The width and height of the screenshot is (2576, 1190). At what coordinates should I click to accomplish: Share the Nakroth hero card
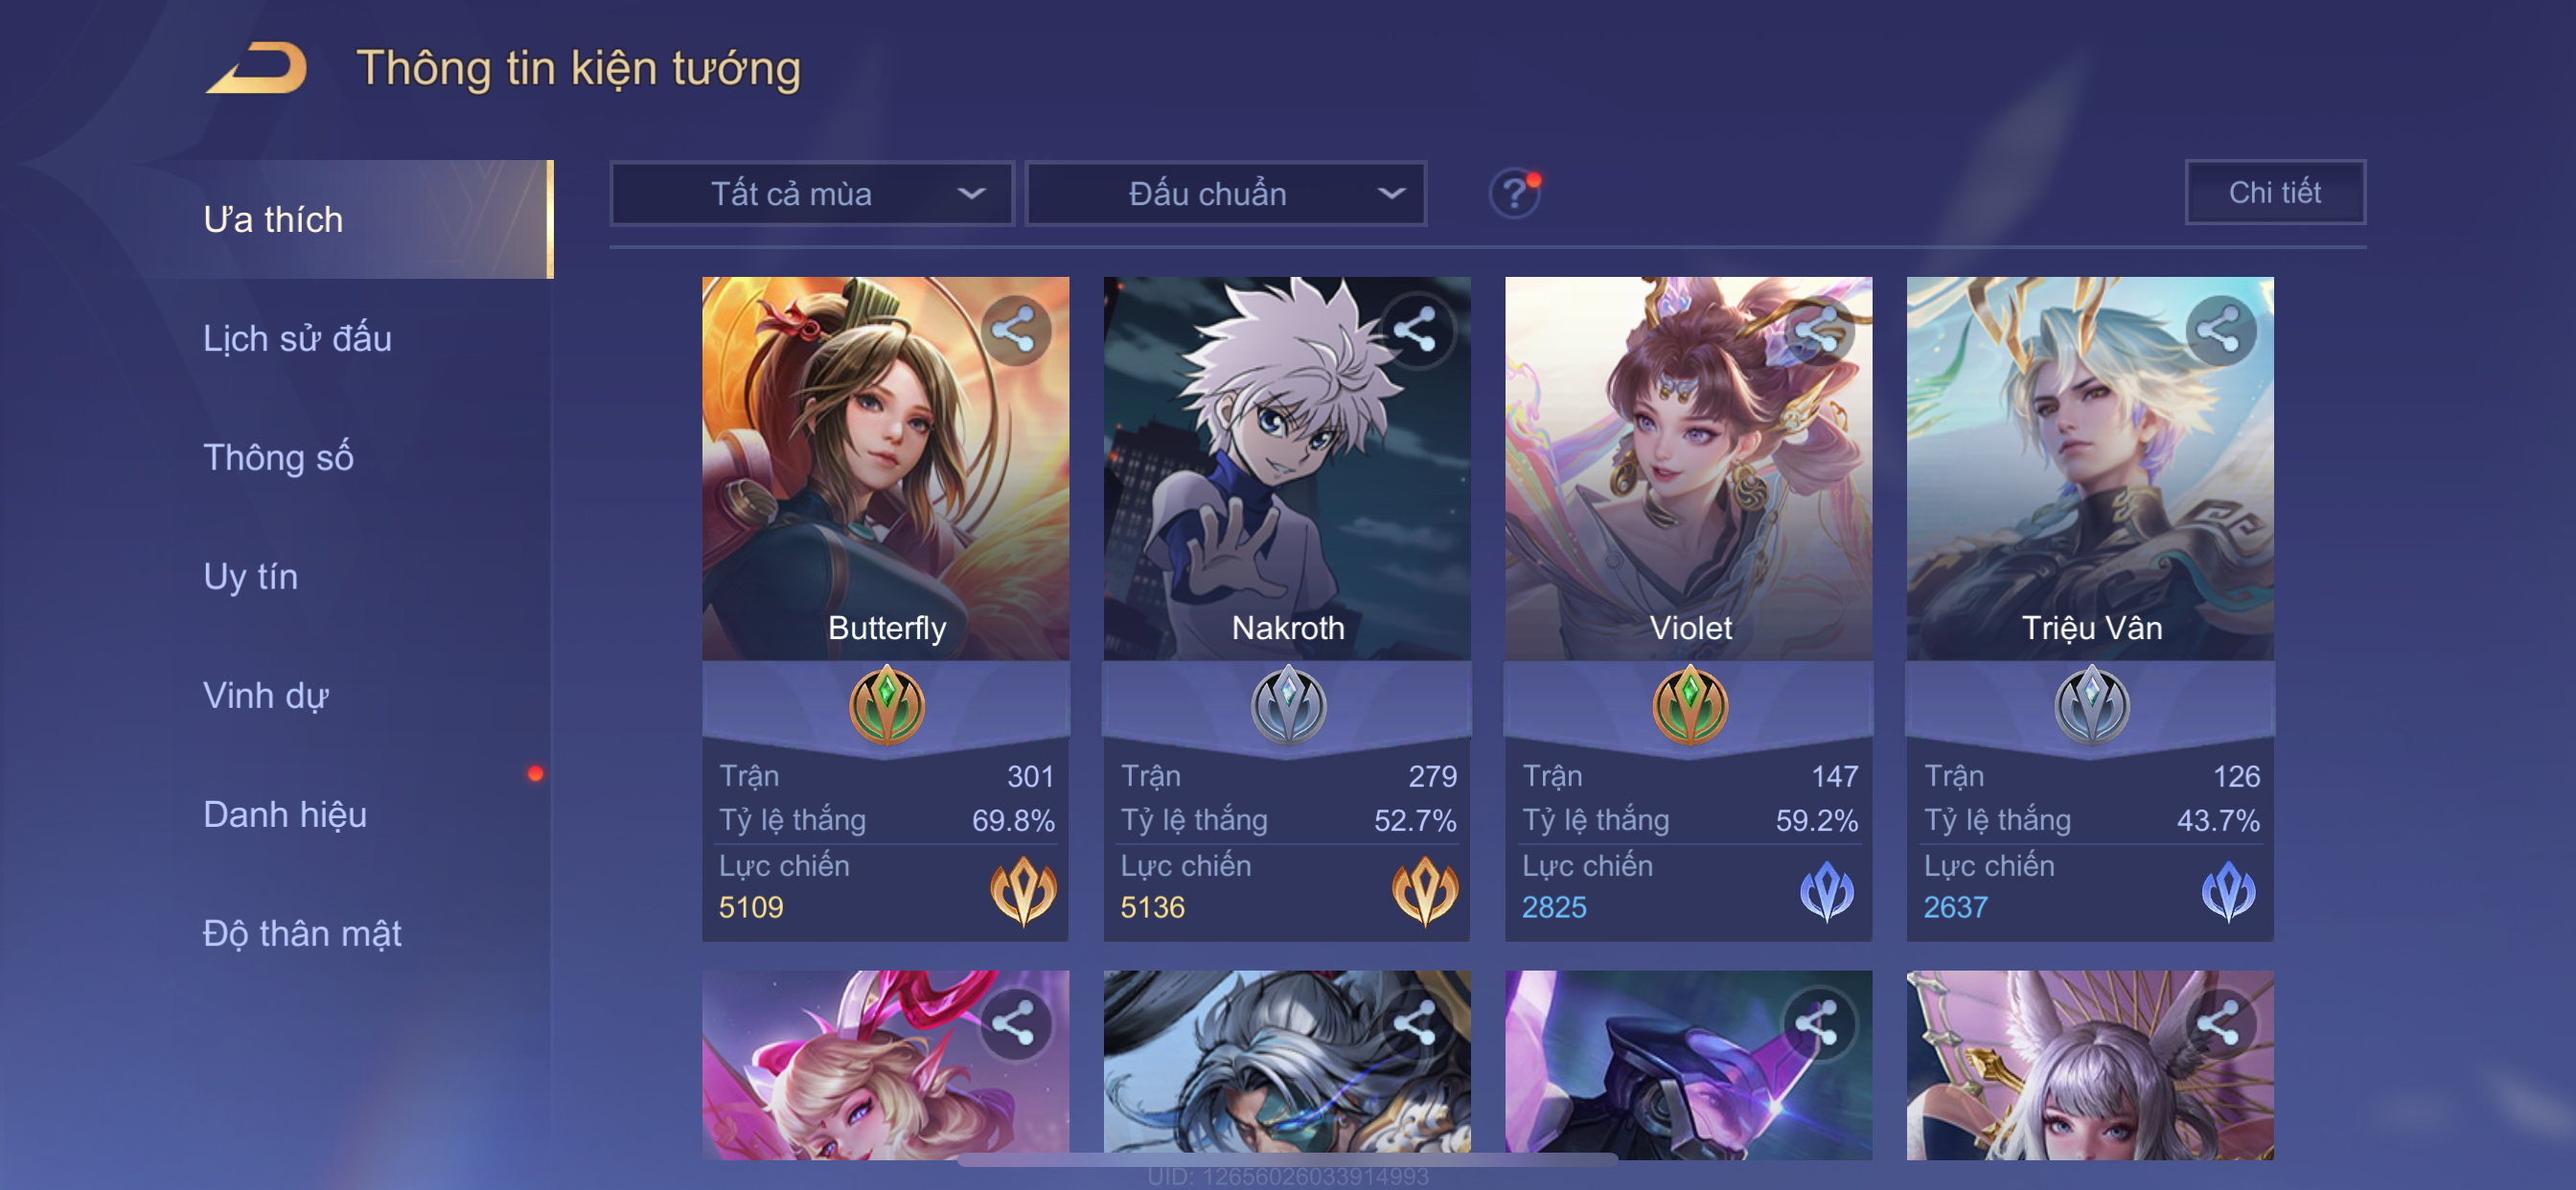click(x=1416, y=331)
